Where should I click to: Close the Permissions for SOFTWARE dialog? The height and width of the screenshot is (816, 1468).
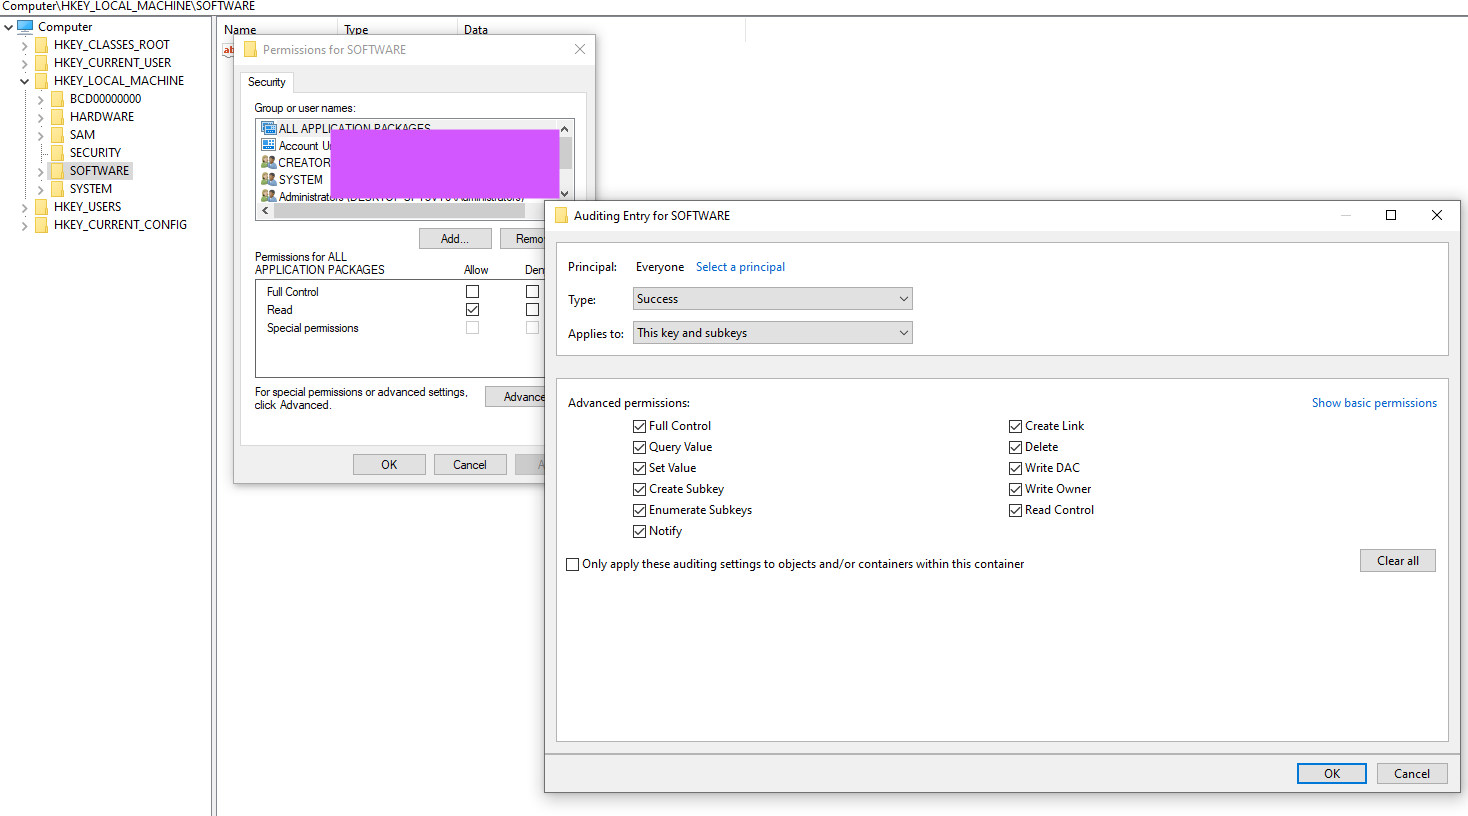pos(580,49)
